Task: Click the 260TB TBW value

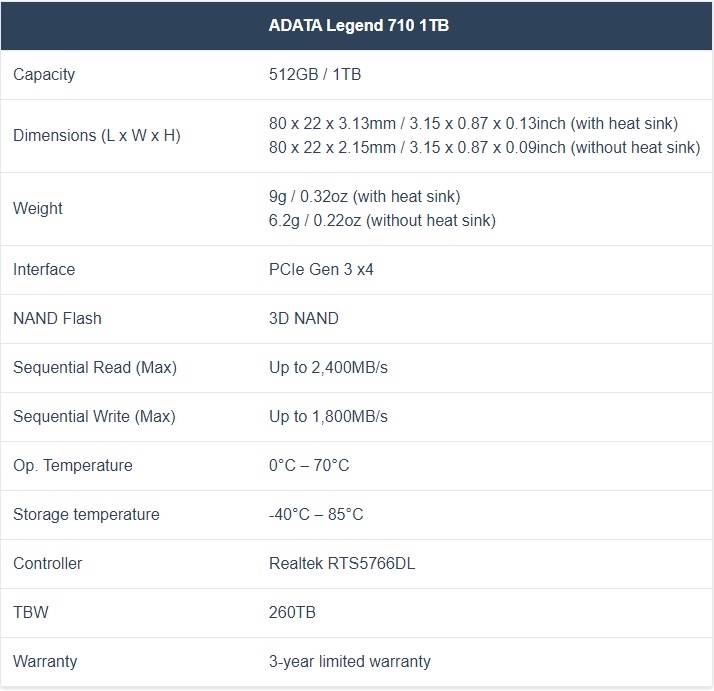Action: [292, 612]
